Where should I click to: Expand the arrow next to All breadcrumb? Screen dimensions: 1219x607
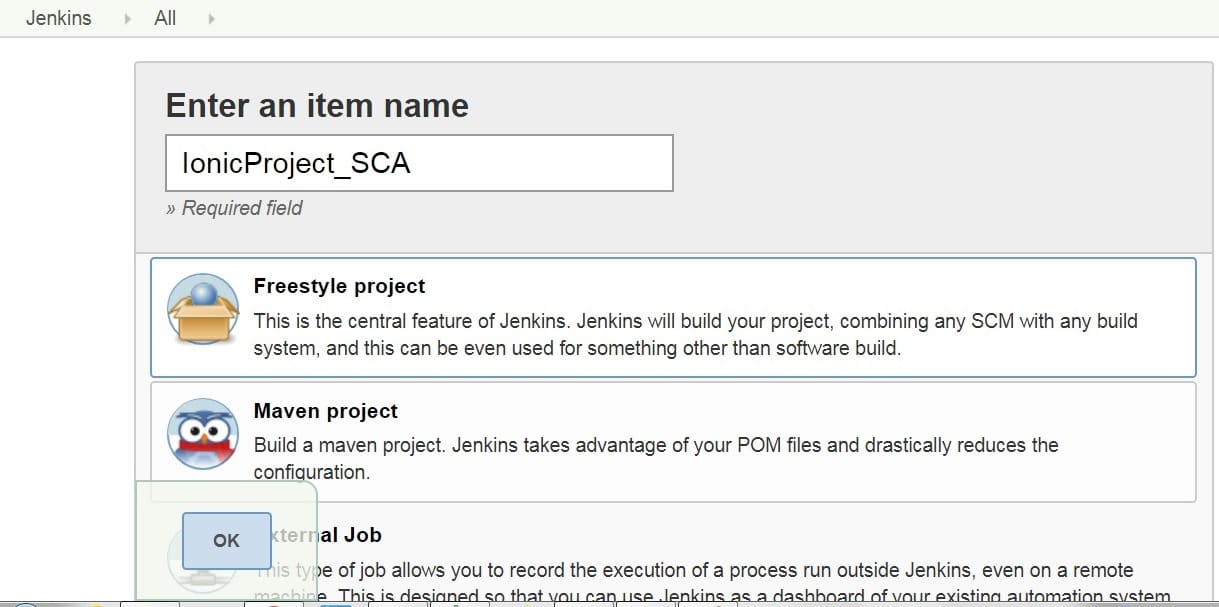tap(211, 19)
